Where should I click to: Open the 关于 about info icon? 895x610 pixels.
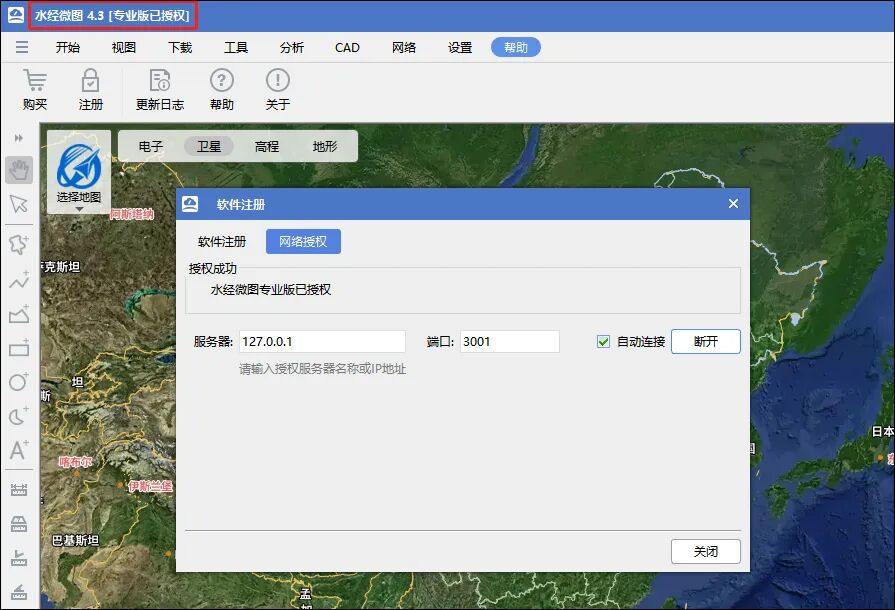277,80
